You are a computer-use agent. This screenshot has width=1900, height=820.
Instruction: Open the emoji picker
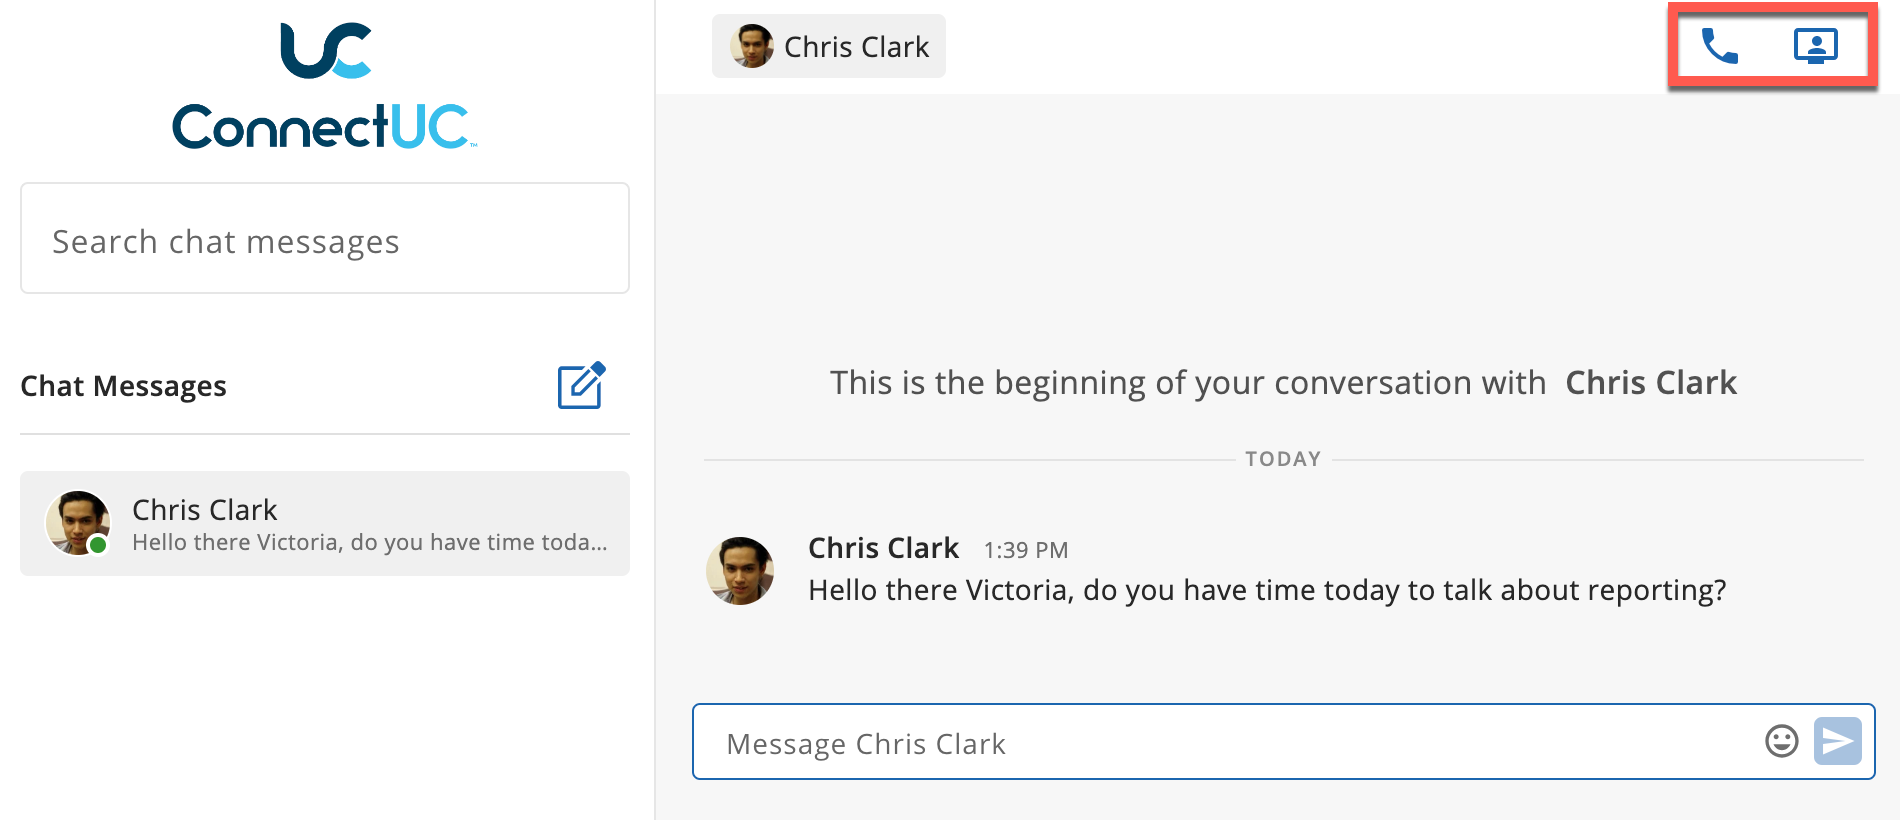[x=1781, y=741]
